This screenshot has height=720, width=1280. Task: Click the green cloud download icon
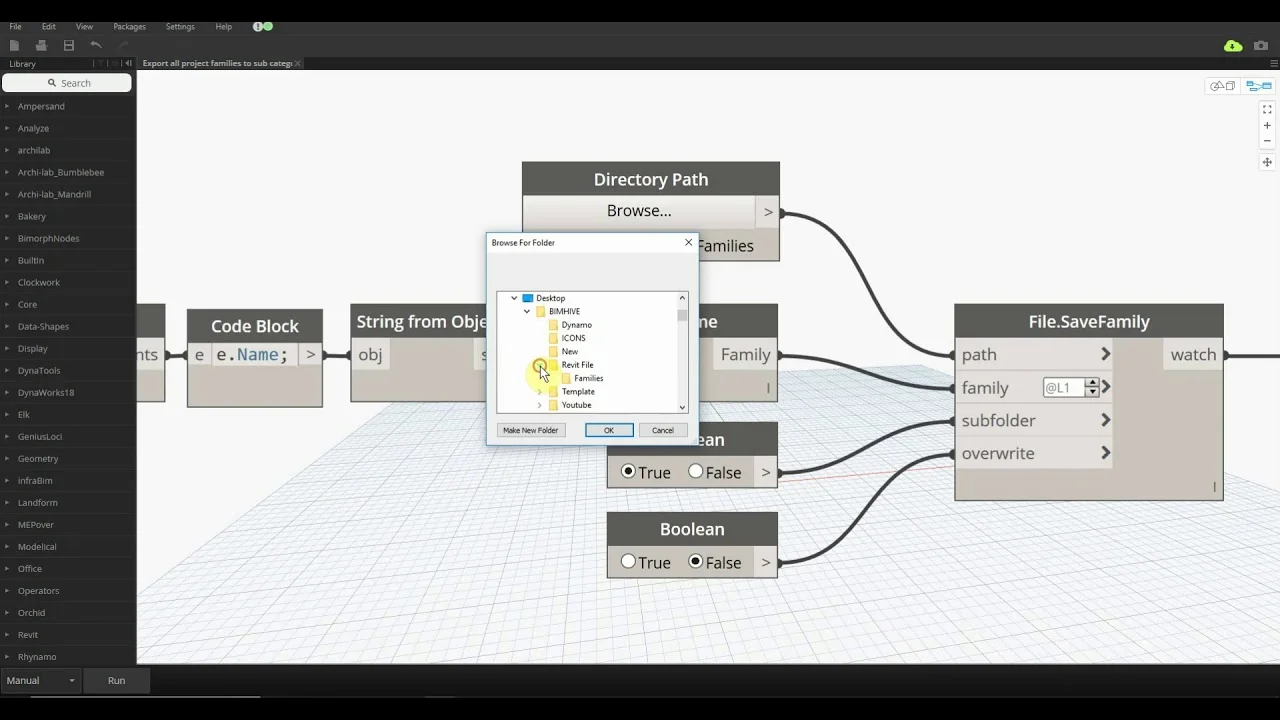click(x=1233, y=46)
